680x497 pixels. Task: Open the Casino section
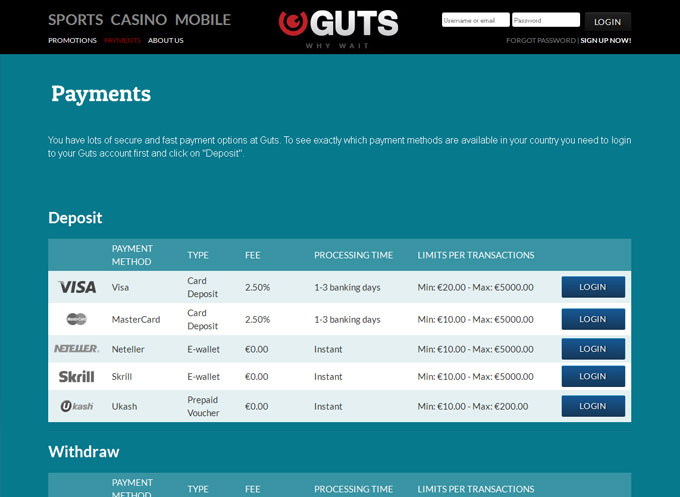click(x=139, y=20)
